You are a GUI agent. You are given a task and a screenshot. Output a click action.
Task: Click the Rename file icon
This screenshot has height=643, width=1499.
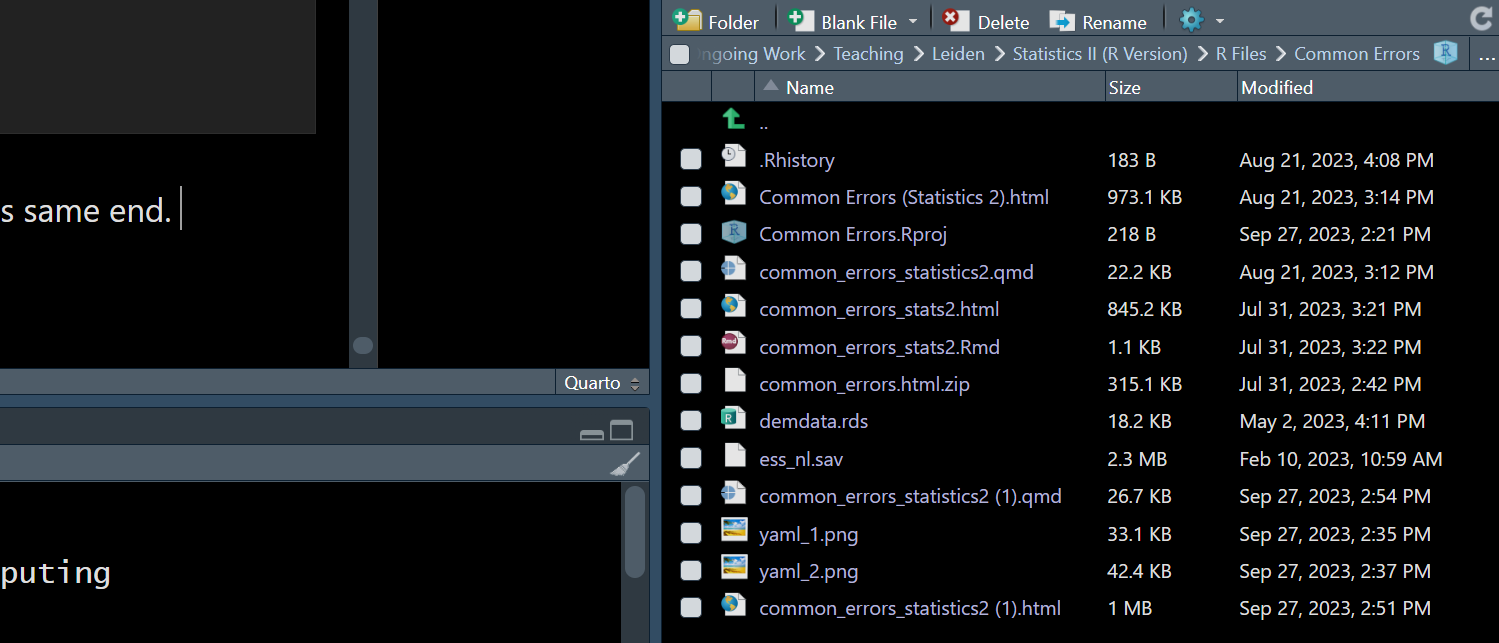coord(1062,21)
